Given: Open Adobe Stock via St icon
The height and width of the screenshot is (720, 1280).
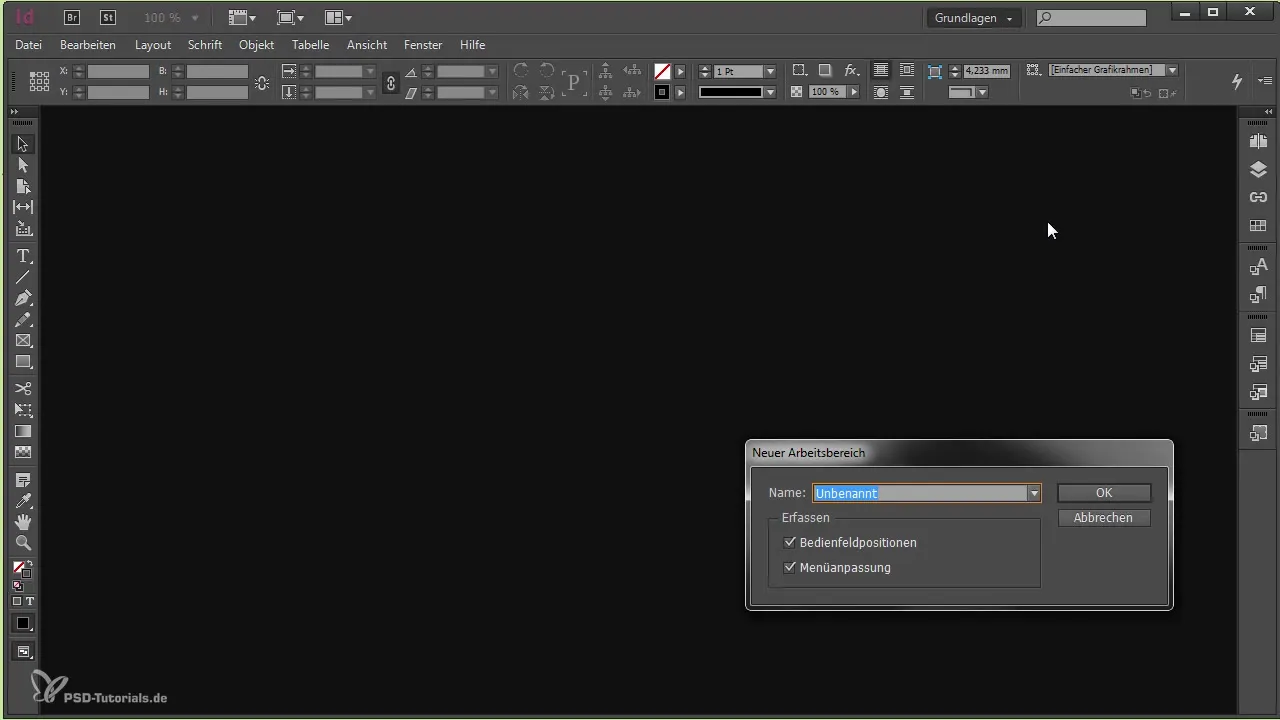Looking at the screenshot, I should (x=107, y=17).
